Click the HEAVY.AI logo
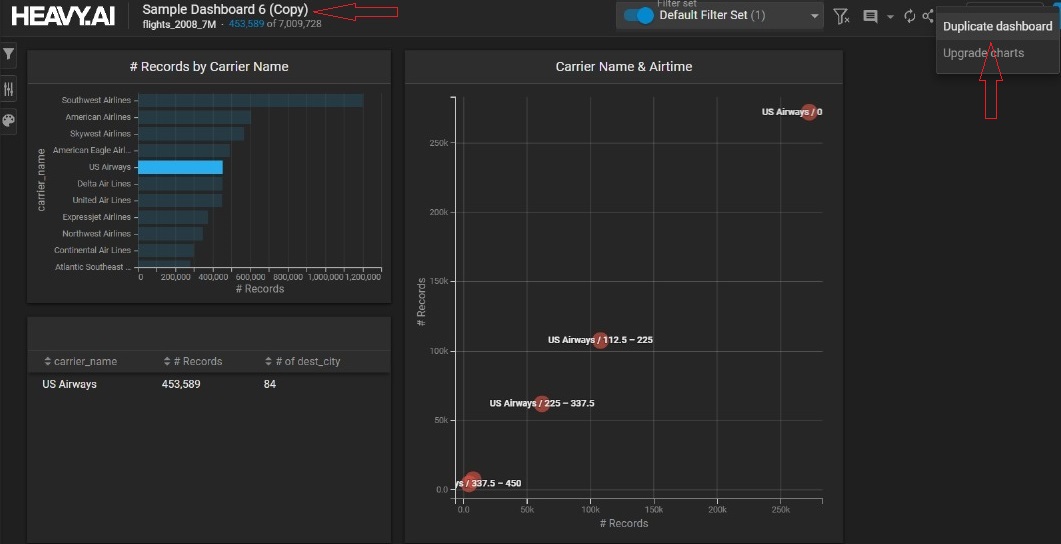This screenshot has height=544, width=1061. pyautogui.click(x=62, y=16)
